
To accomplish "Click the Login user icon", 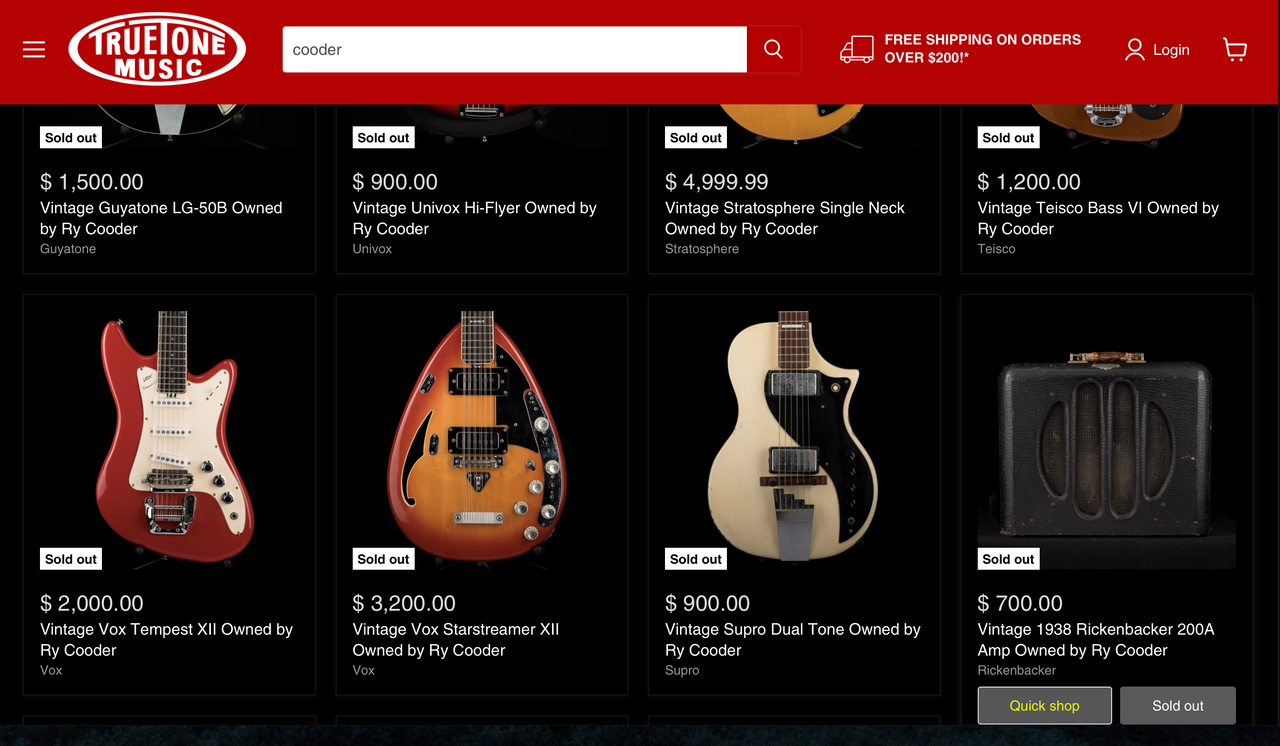I will tap(1134, 49).
